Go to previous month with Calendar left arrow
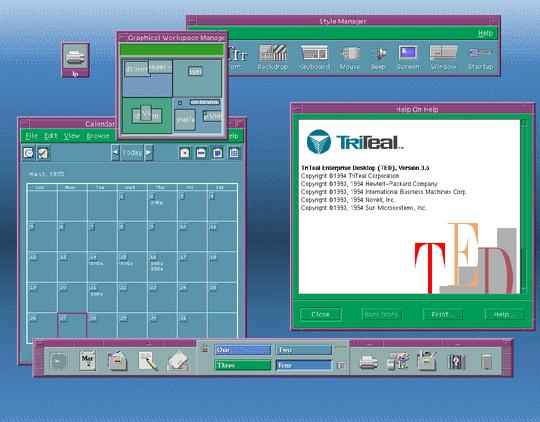 click(x=115, y=152)
